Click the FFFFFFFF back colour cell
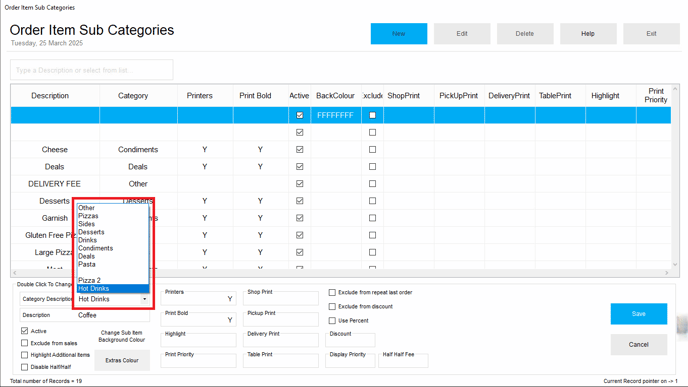Viewport: 688px width, 387px height. [335, 115]
